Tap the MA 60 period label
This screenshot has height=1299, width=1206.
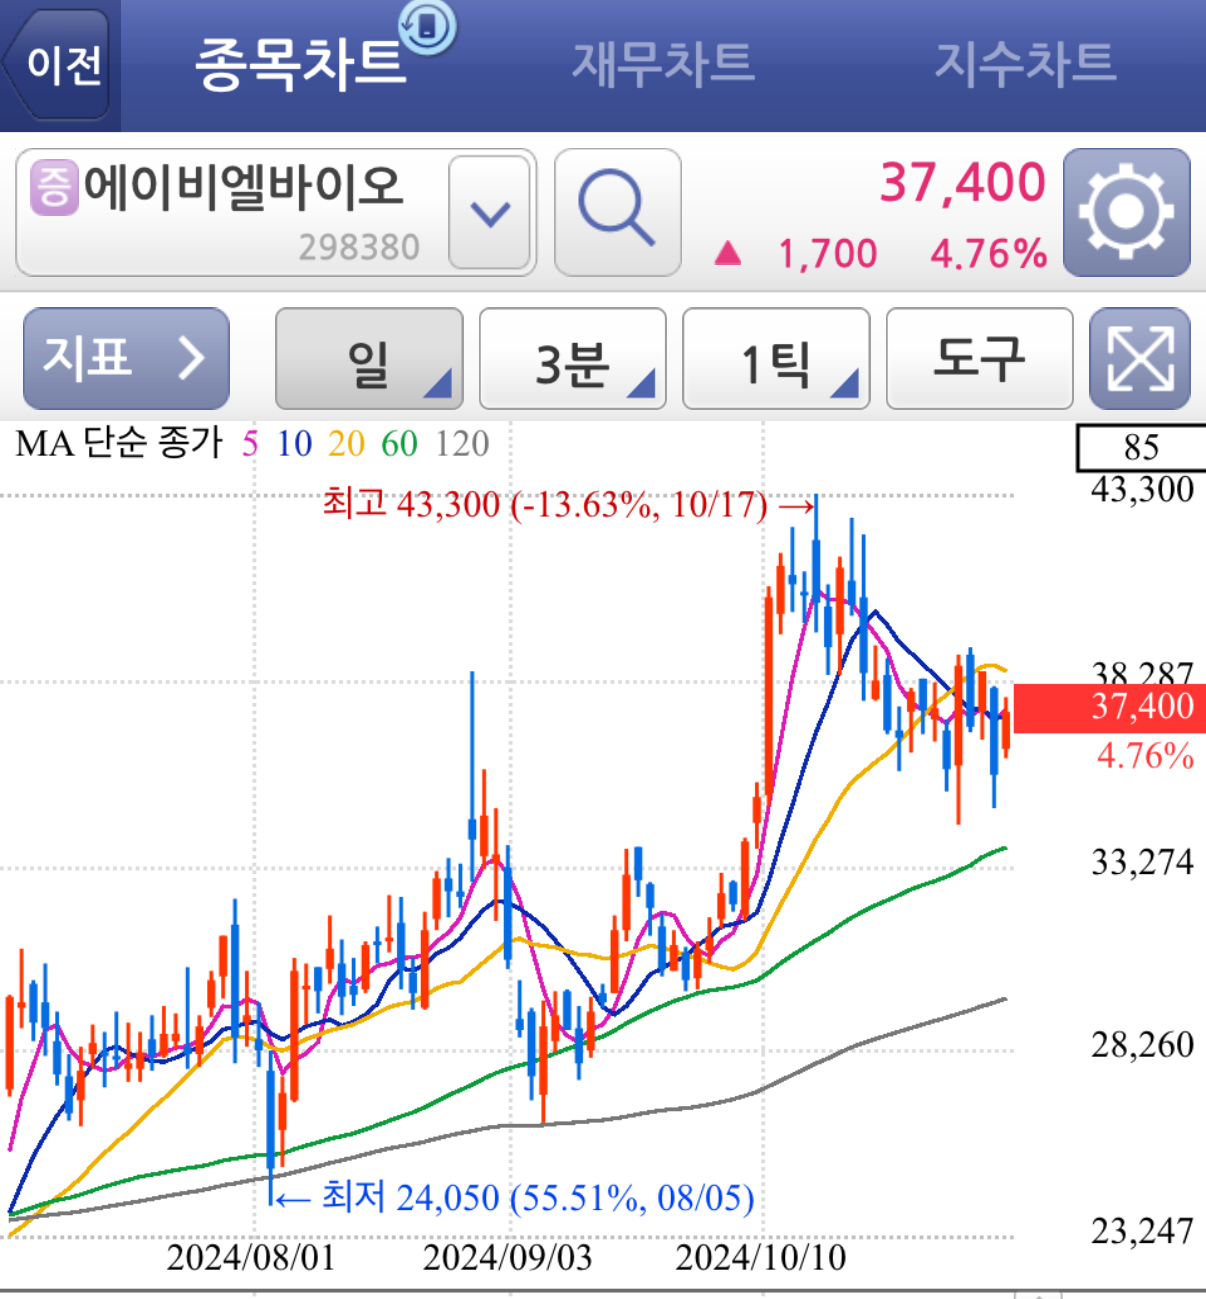(x=399, y=443)
